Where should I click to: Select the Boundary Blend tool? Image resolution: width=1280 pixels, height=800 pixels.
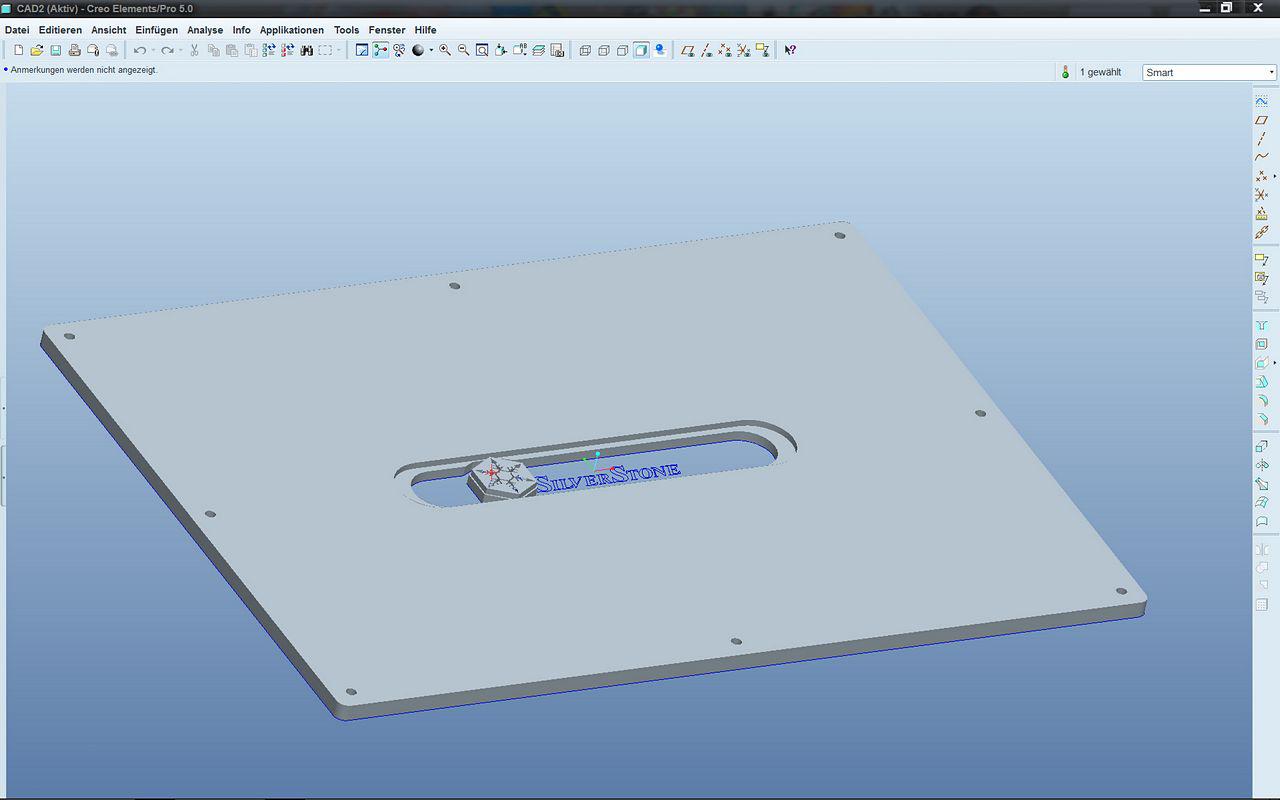coord(1261,503)
